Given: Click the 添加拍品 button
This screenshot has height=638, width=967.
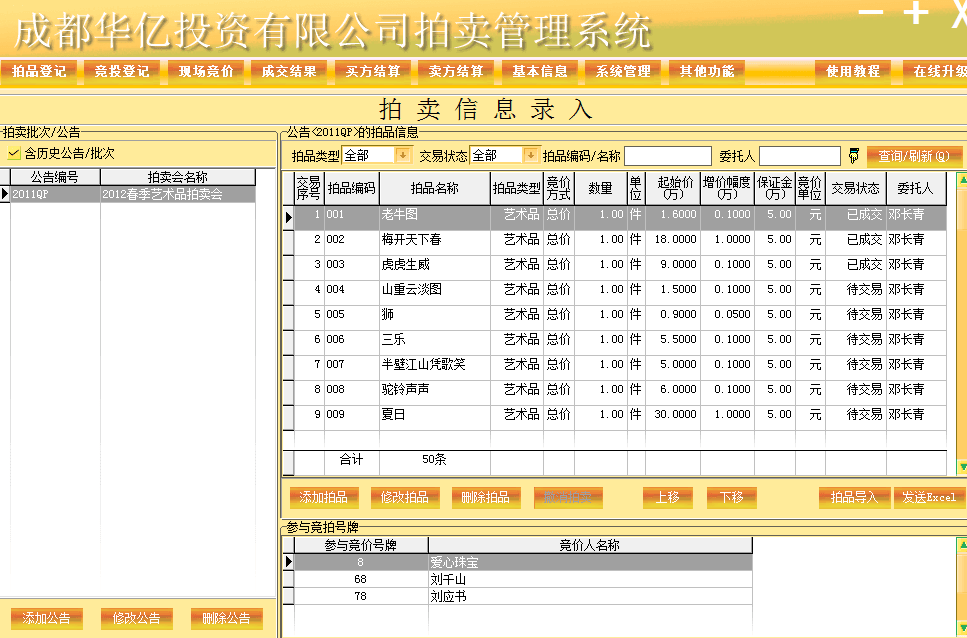Looking at the screenshot, I should tap(324, 497).
